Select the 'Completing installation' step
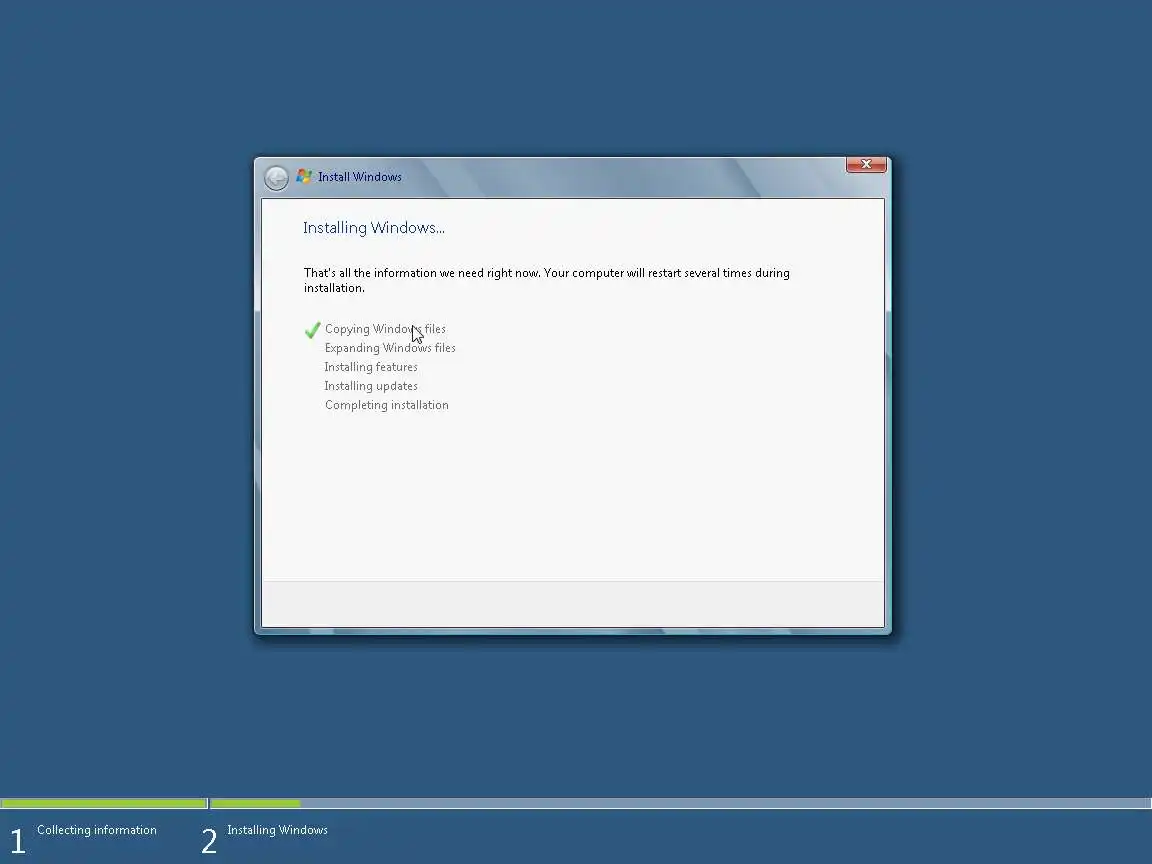Image resolution: width=1152 pixels, height=864 pixels. (386, 406)
